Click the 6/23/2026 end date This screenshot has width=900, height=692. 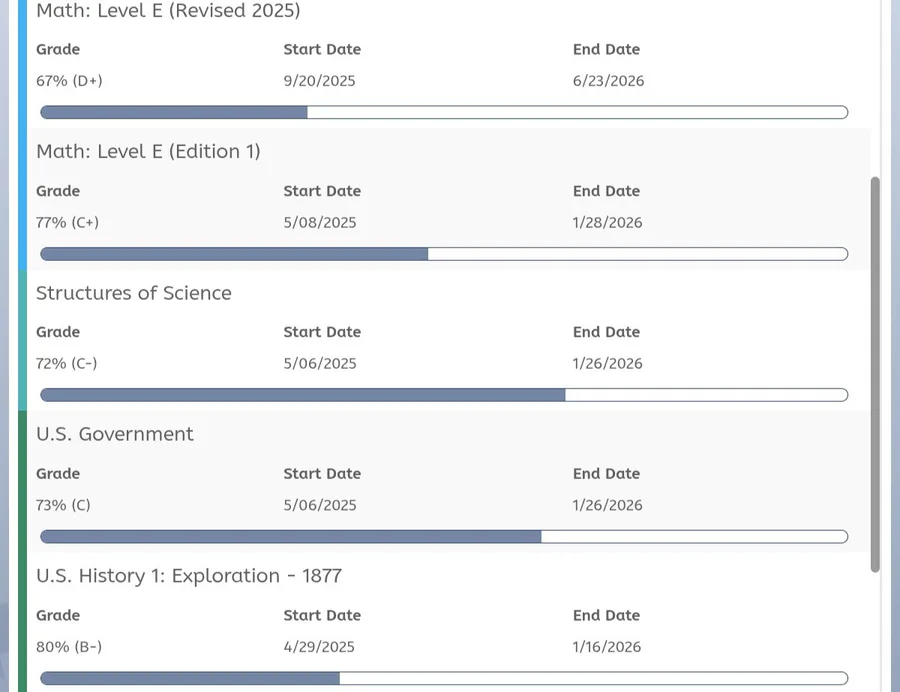[x=608, y=81]
